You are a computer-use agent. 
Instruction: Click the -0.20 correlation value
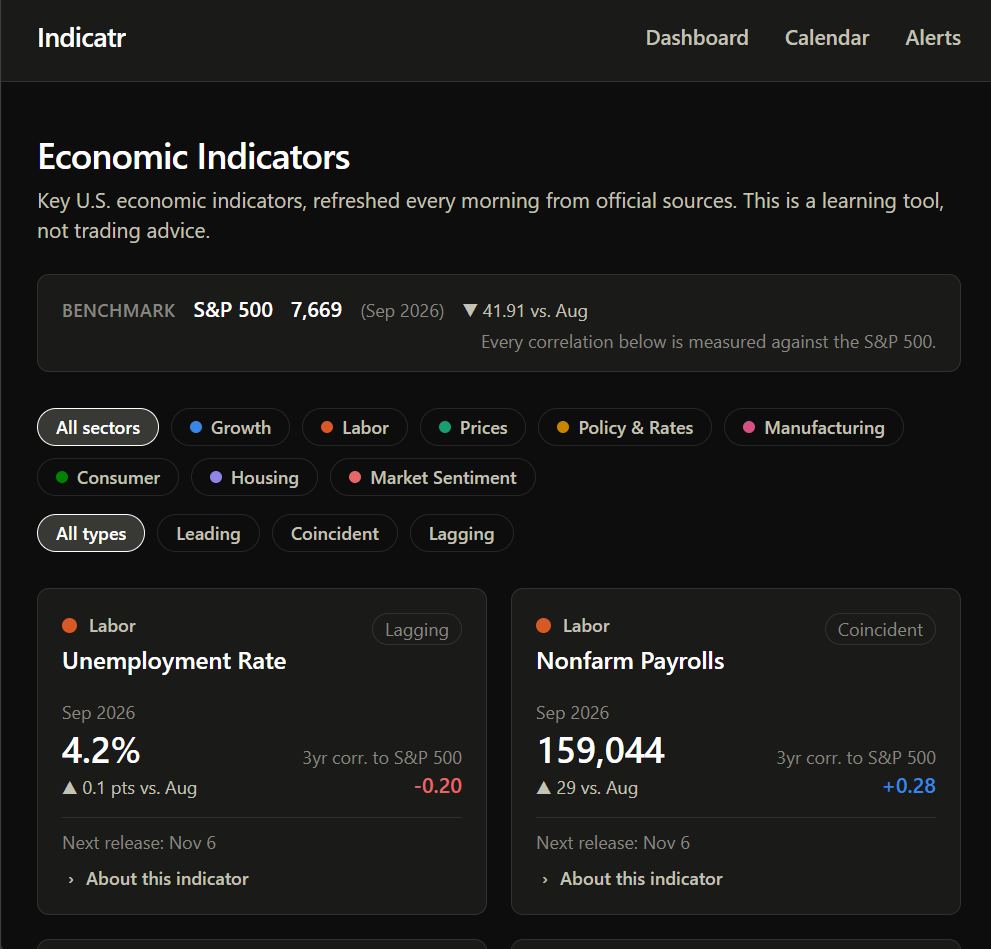438,786
